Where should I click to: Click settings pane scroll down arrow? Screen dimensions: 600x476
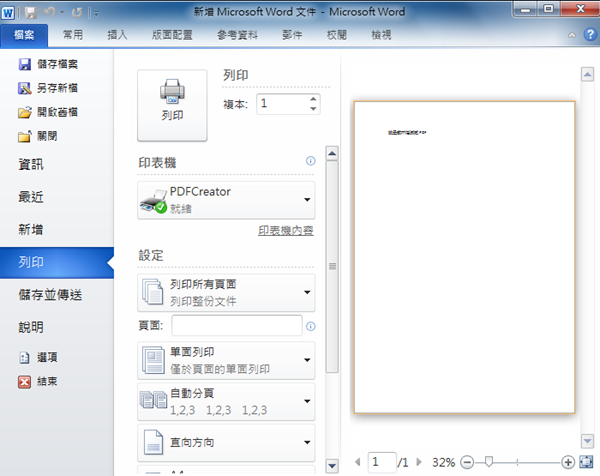(332, 466)
